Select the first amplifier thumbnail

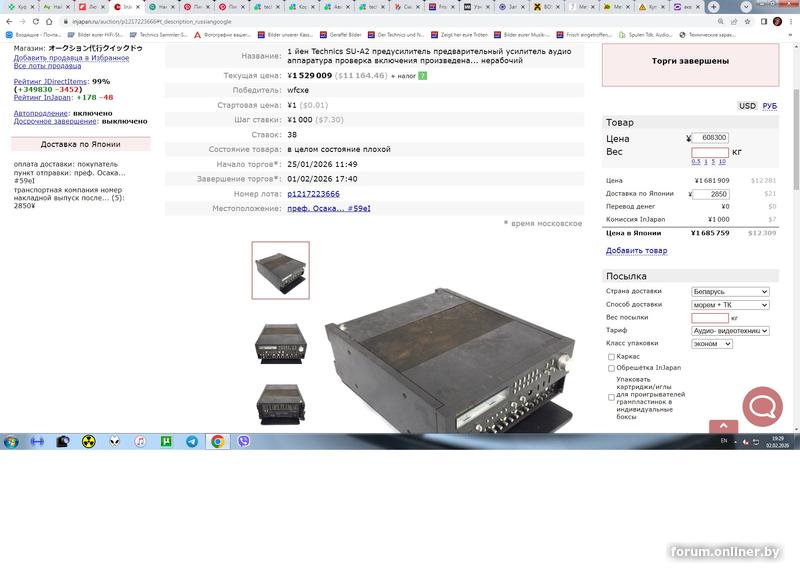pos(281,270)
